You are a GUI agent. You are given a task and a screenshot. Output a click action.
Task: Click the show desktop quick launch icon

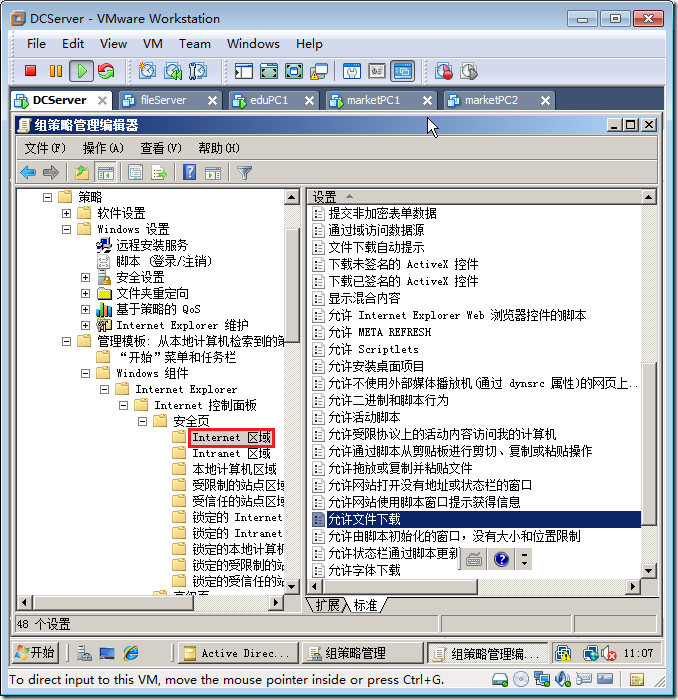[x=107, y=653]
